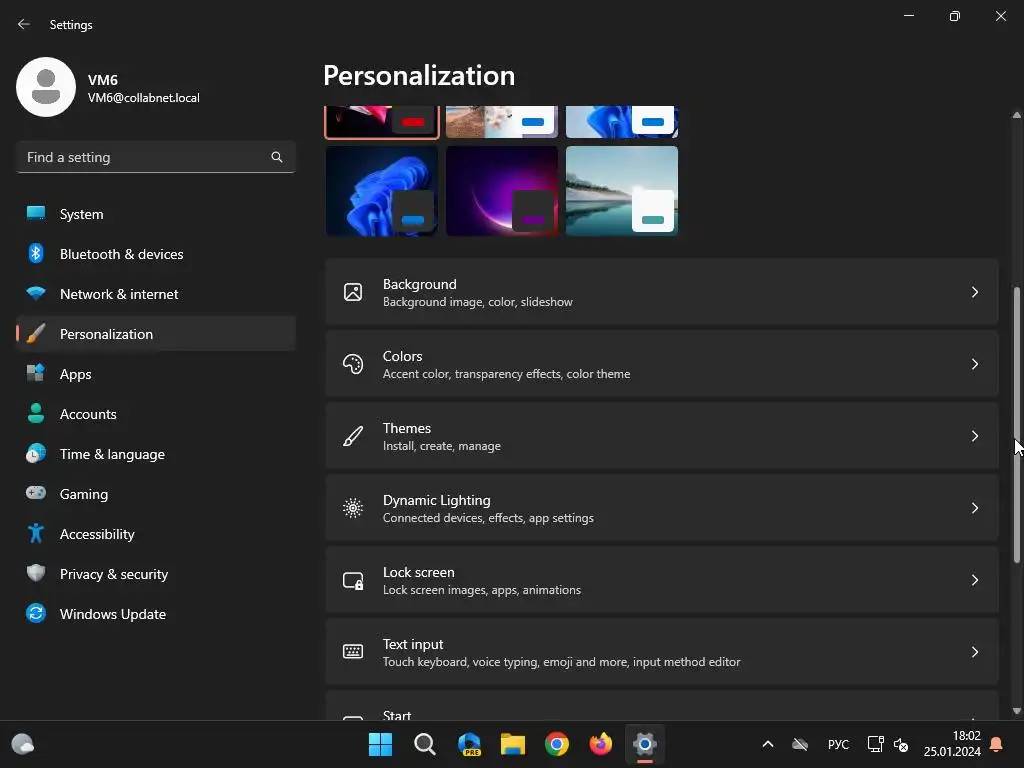Open Accent color, transparency effects row
This screenshot has width=1024, height=768.
click(x=662, y=364)
